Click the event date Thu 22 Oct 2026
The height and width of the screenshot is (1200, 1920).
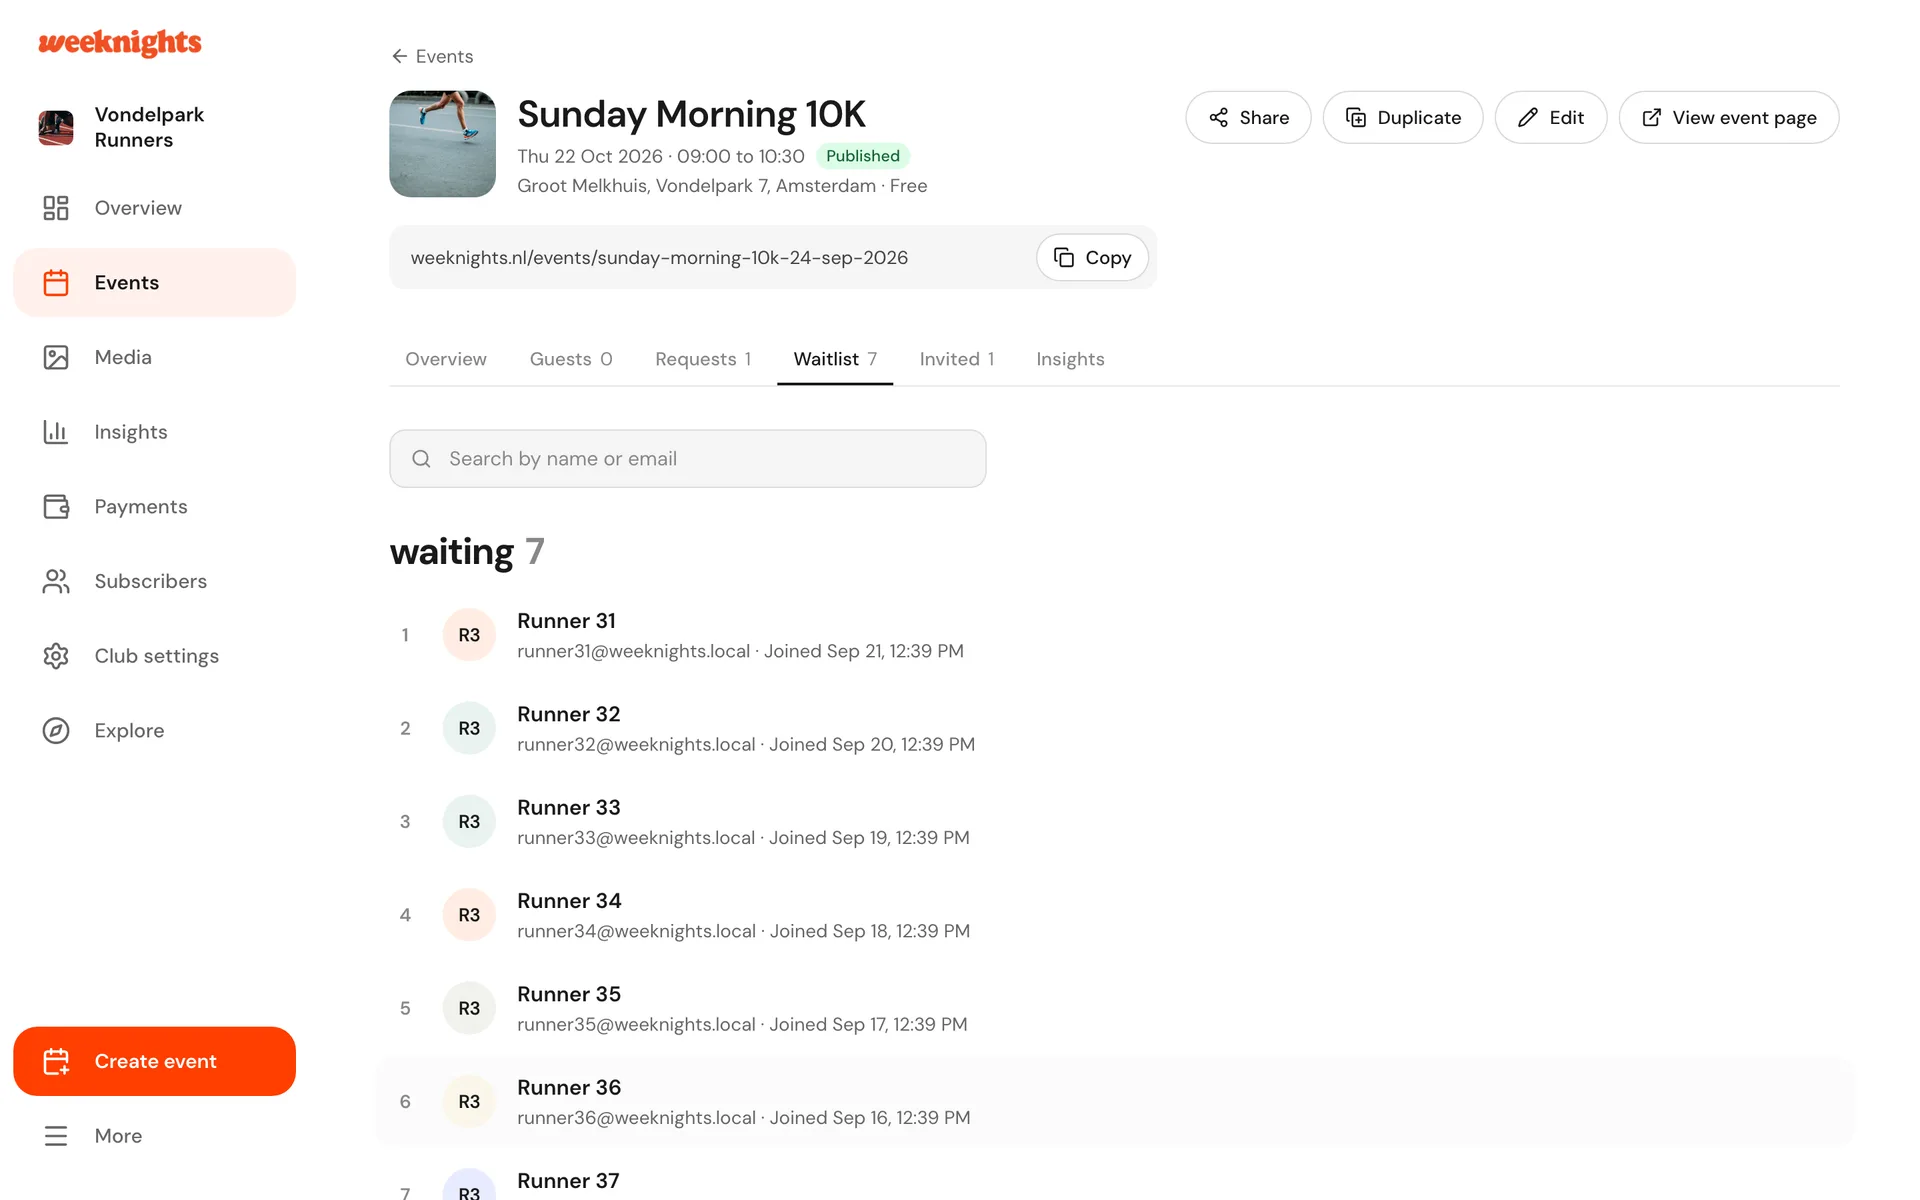590,156
